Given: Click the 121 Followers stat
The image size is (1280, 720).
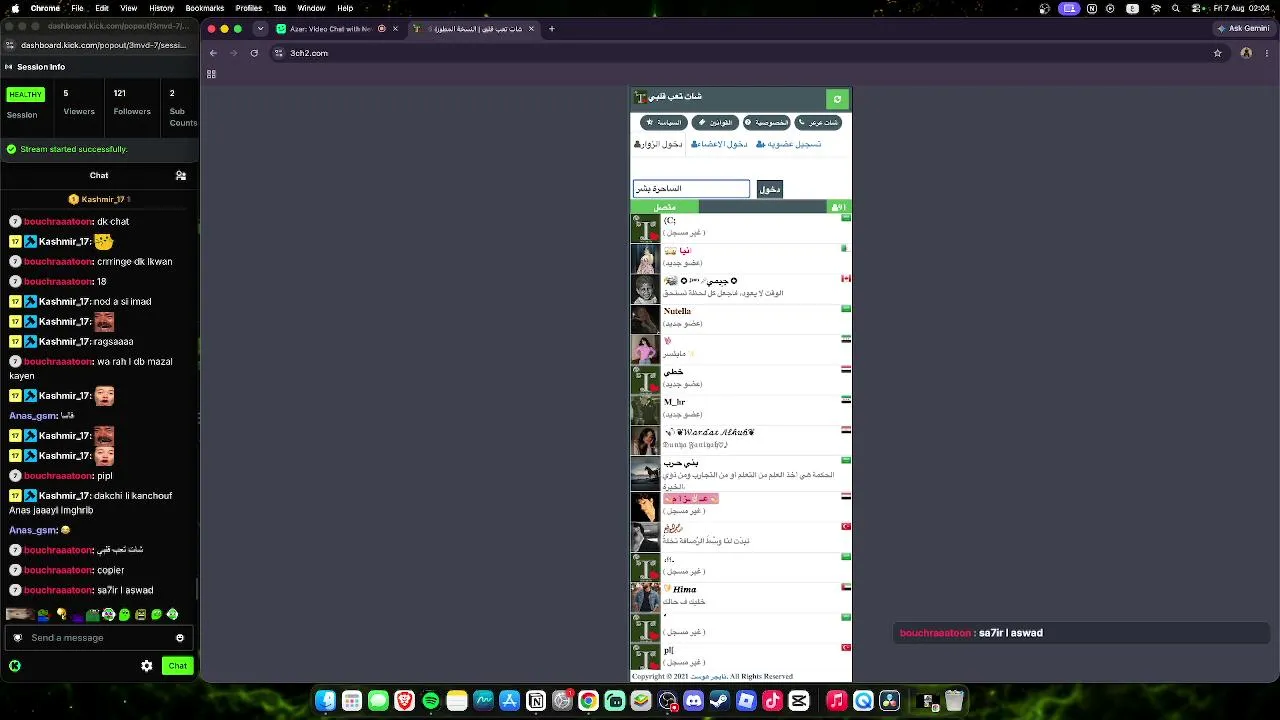Looking at the screenshot, I should 132,102.
